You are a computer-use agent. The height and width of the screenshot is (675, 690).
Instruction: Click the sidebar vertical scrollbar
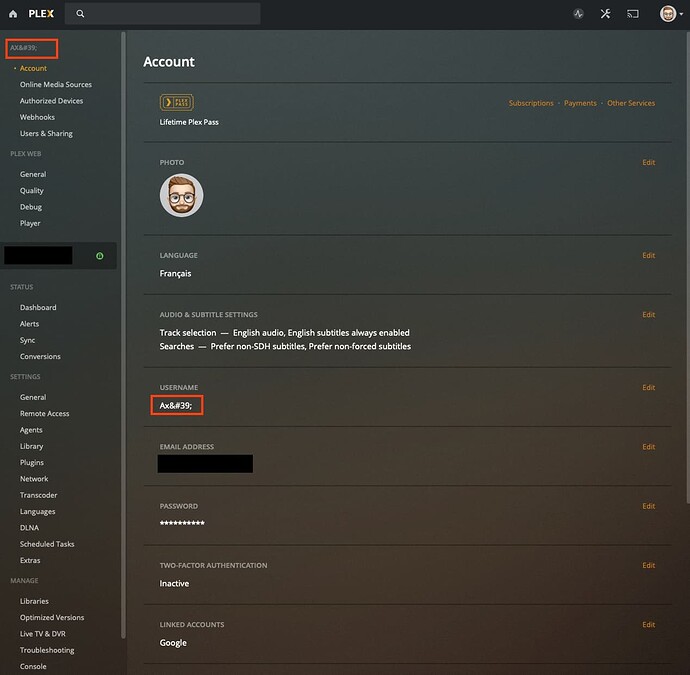123,300
